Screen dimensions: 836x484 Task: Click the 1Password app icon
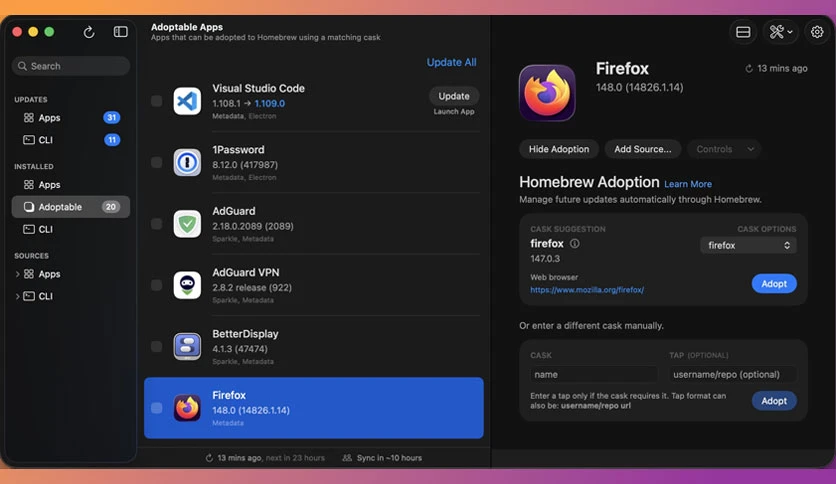tap(187, 162)
